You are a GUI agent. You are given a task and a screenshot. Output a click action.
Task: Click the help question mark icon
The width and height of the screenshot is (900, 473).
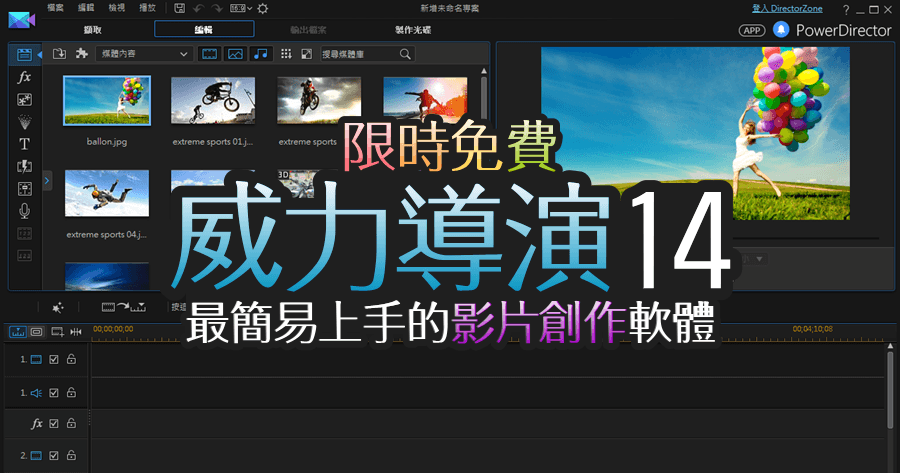pos(845,9)
